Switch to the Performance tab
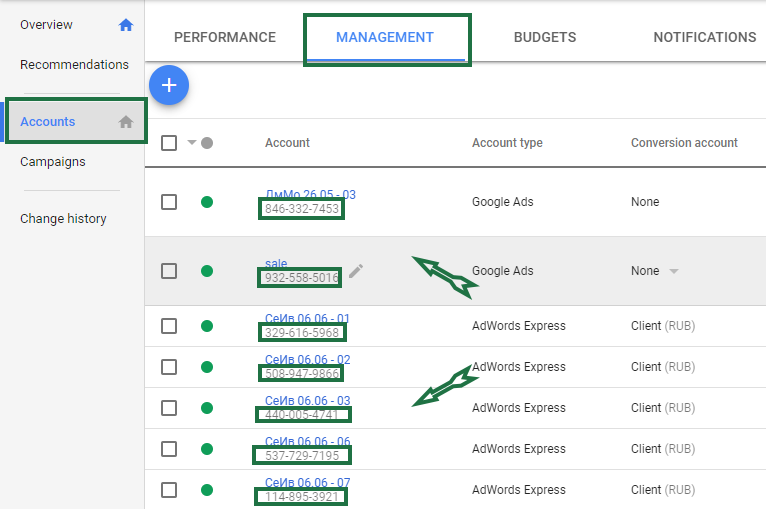Viewport: 766px width, 509px height. click(225, 38)
